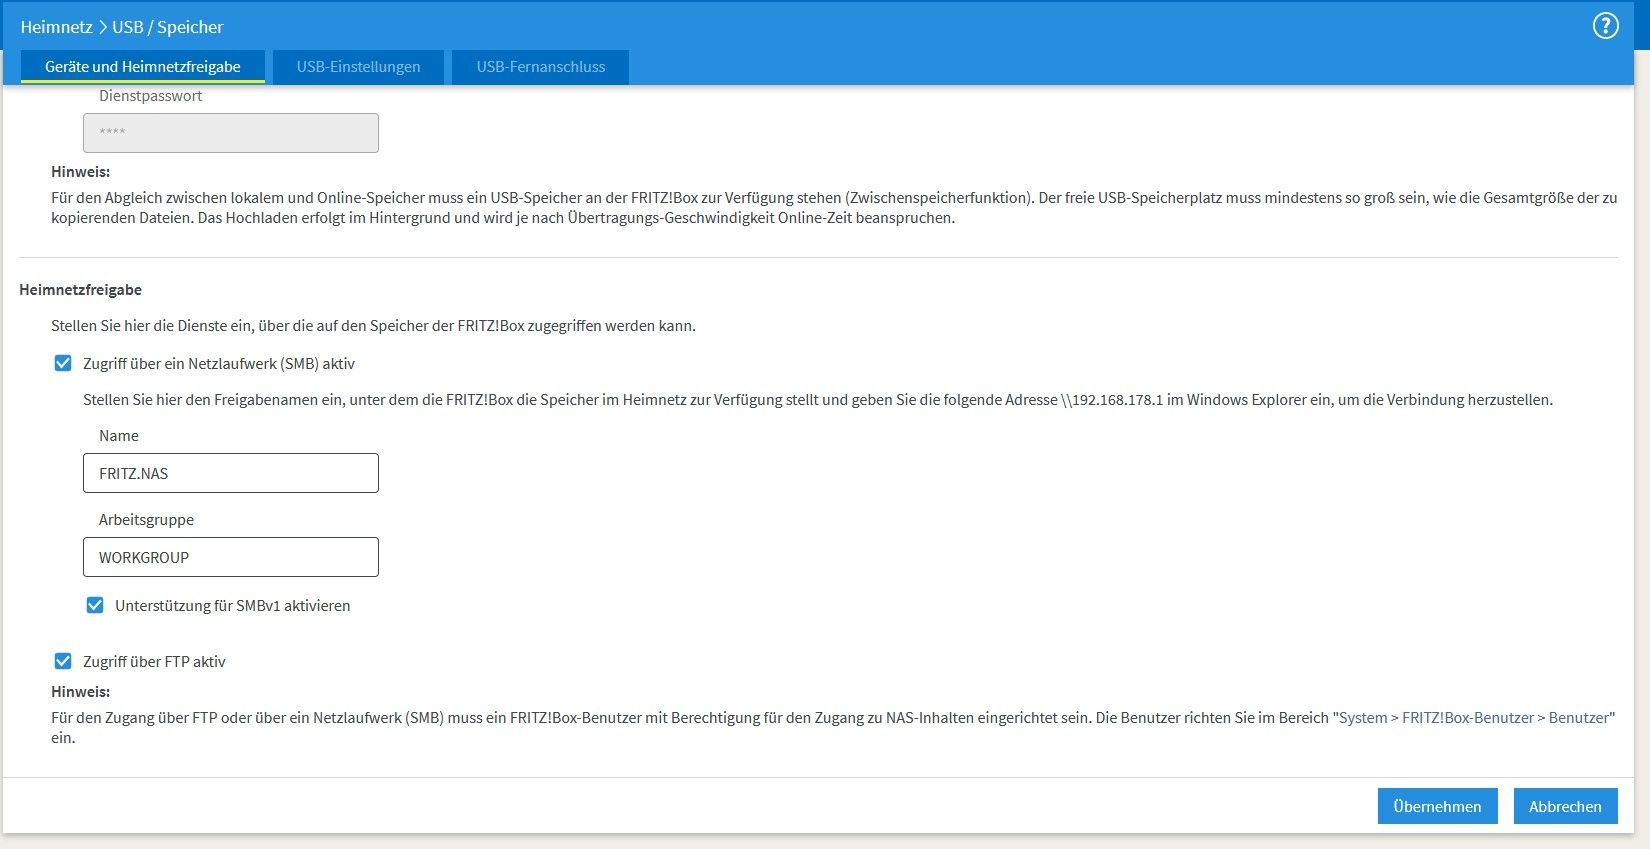Click the USB / Speicher breadcrumb
1650x849 pixels.
(x=167, y=27)
